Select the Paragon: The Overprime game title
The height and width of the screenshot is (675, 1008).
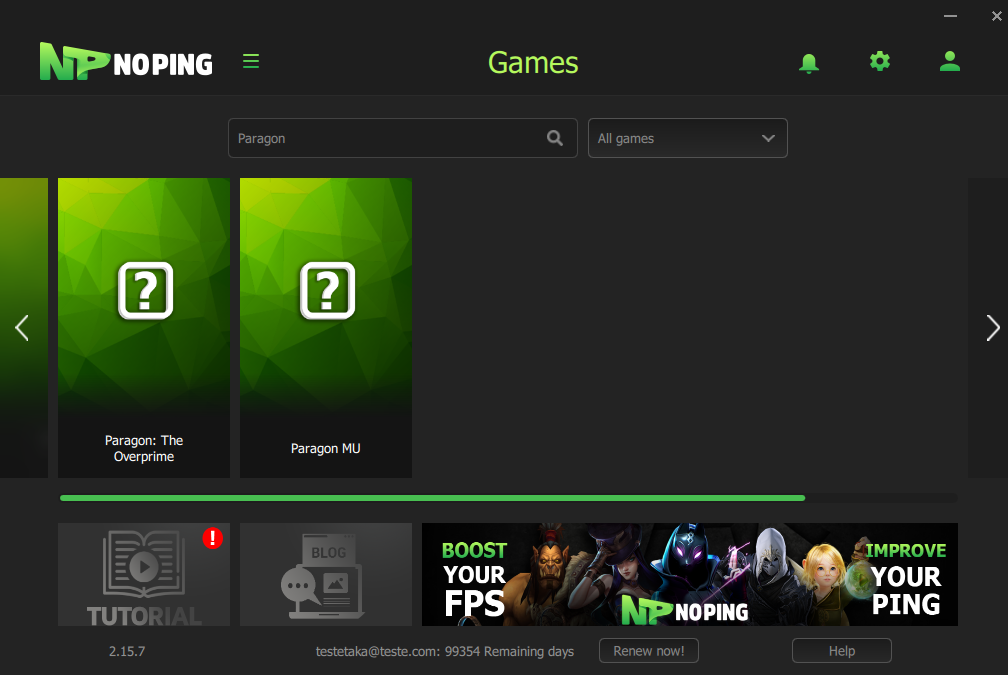pyautogui.click(x=144, y=449)
